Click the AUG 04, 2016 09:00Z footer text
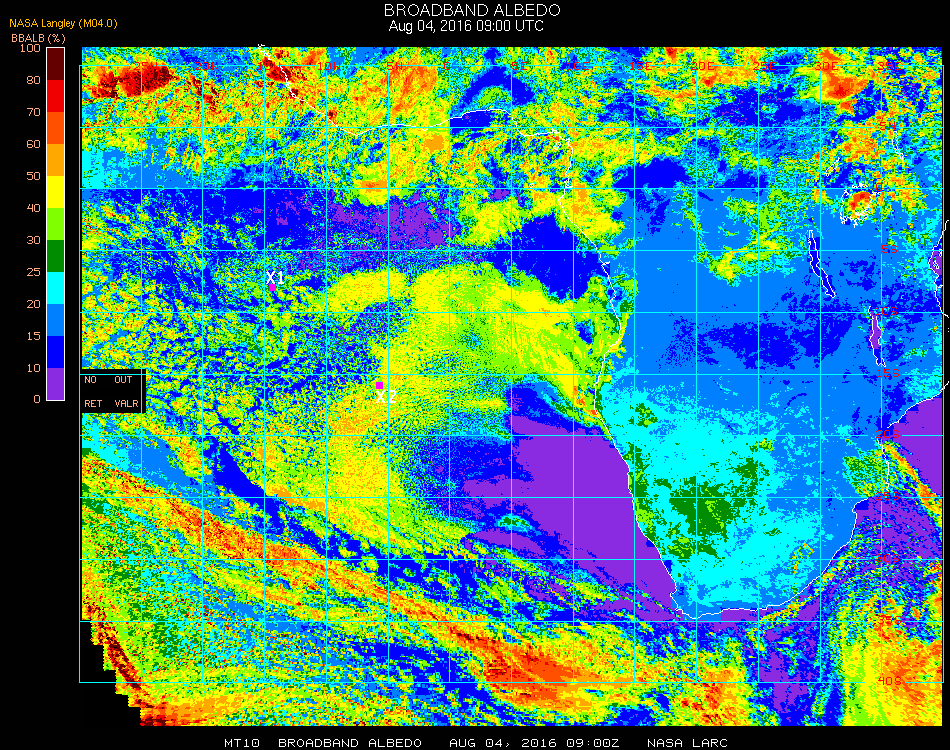 click(x=534, y=743)
